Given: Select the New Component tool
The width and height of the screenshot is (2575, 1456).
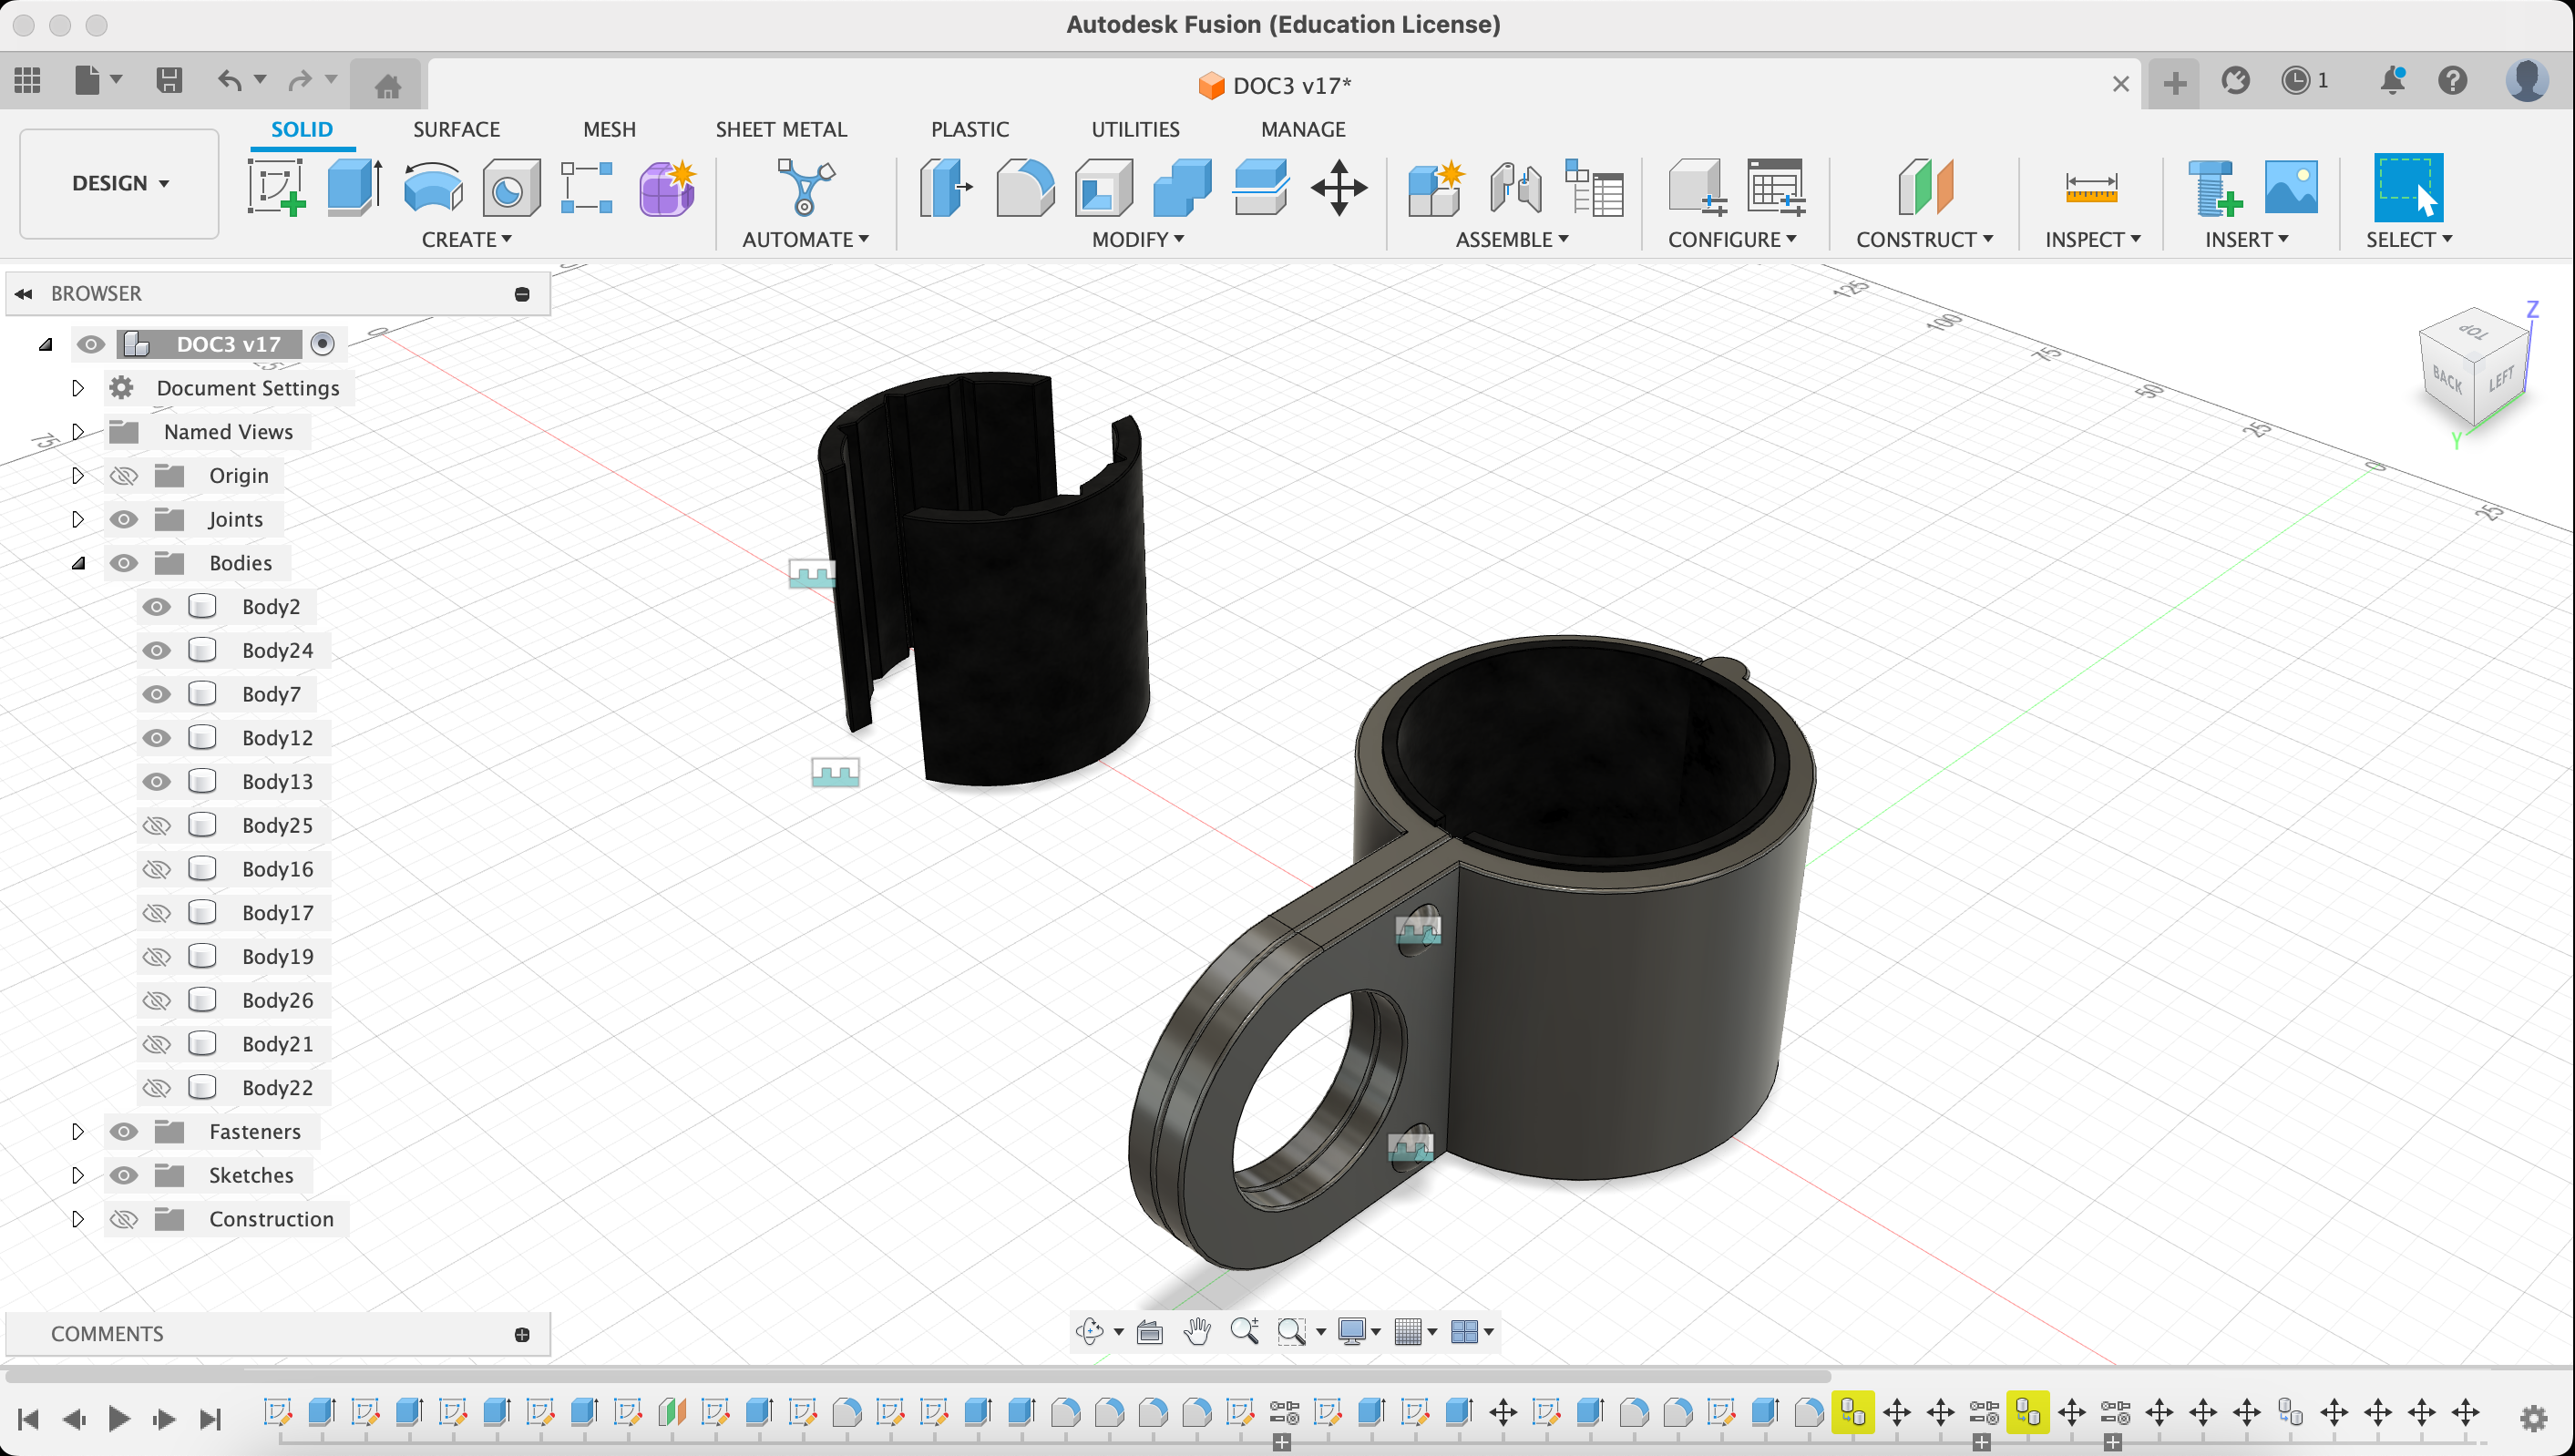Looking at the screenshot, I should 1436,187.
